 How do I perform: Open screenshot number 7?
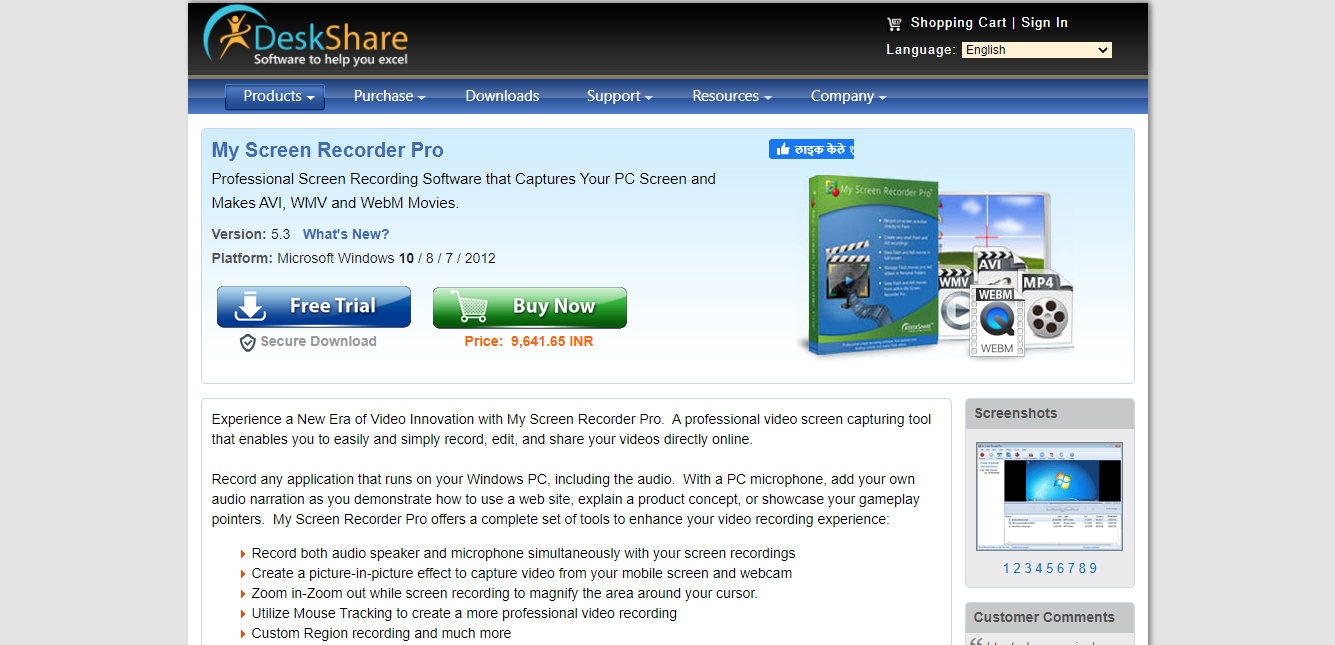(1071, 568)
